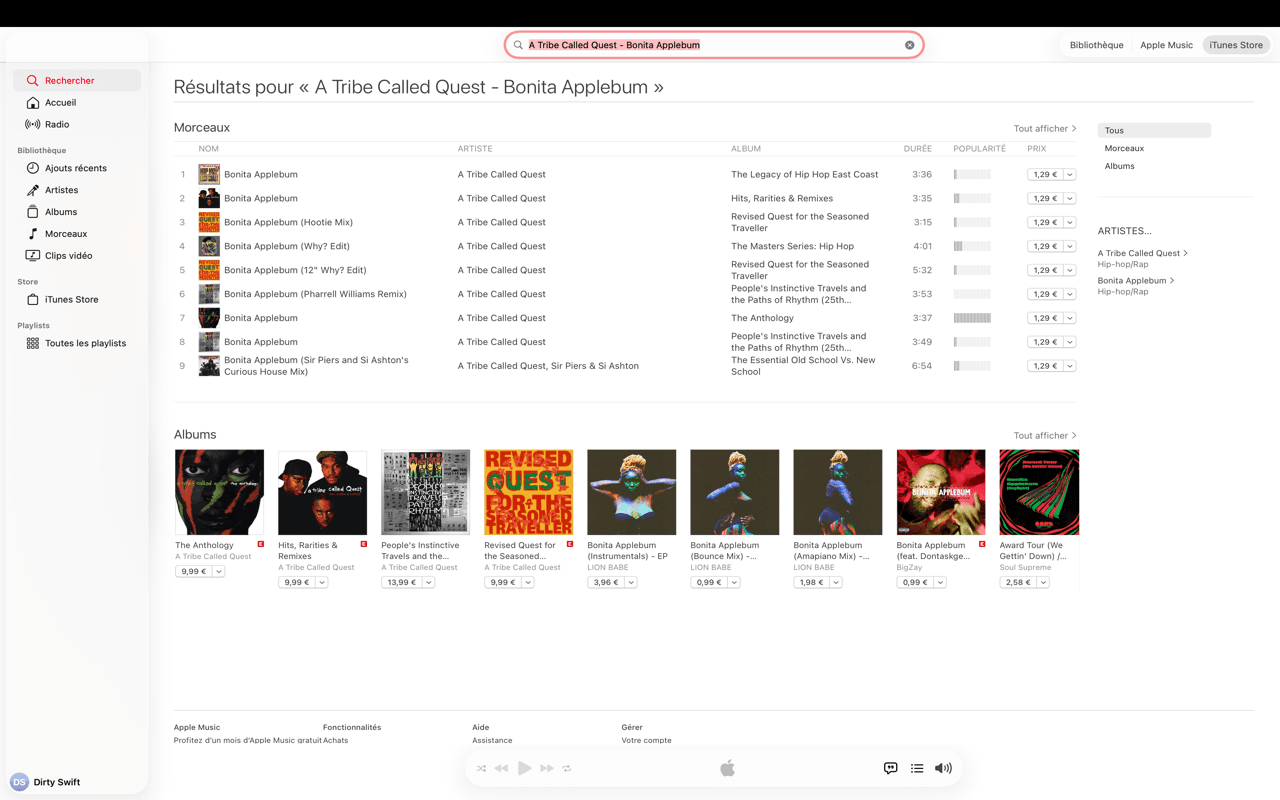Viewport: 1280px width, 800px height.
Task: Show the play queue list
Action: pyautogui.click(x=917, y=768)
